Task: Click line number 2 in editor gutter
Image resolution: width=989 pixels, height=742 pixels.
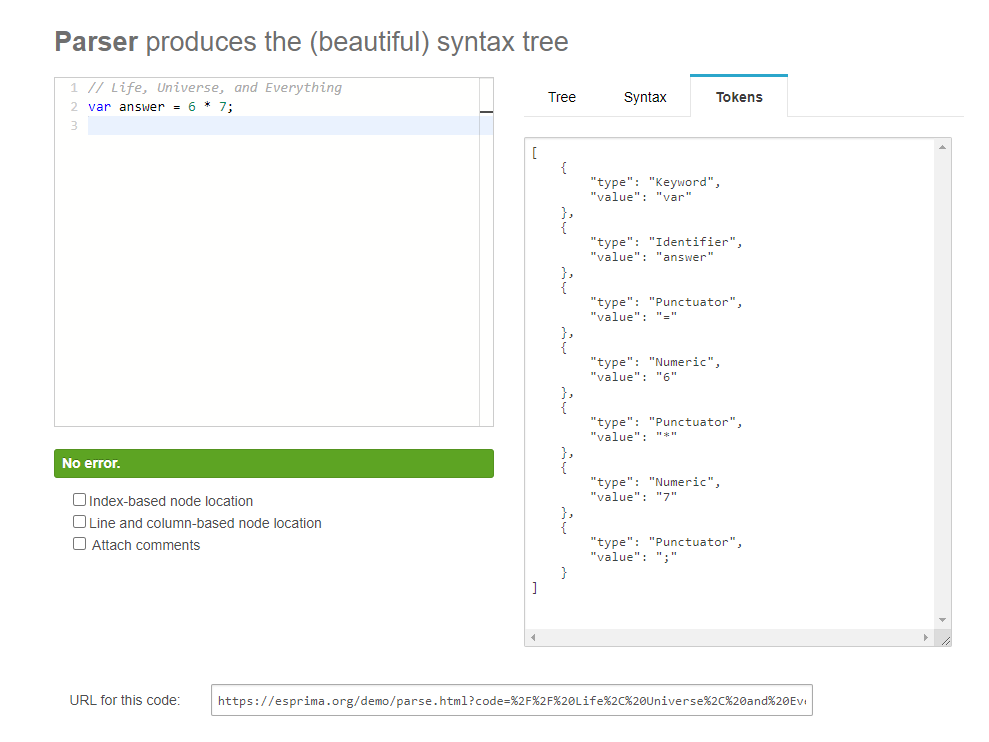Action: [x=73, y=107]
